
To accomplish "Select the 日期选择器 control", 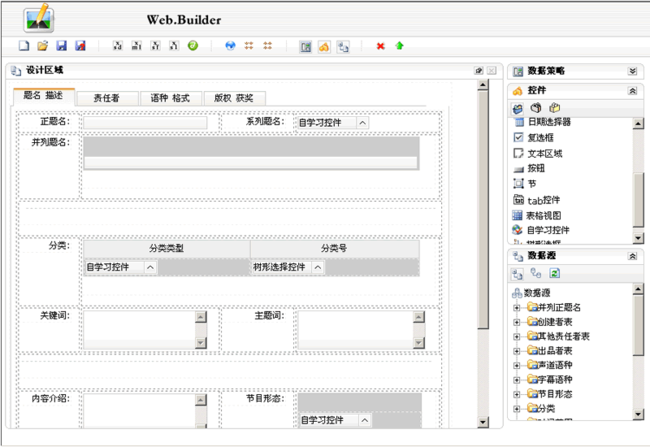I will click(x=542, y=122).
